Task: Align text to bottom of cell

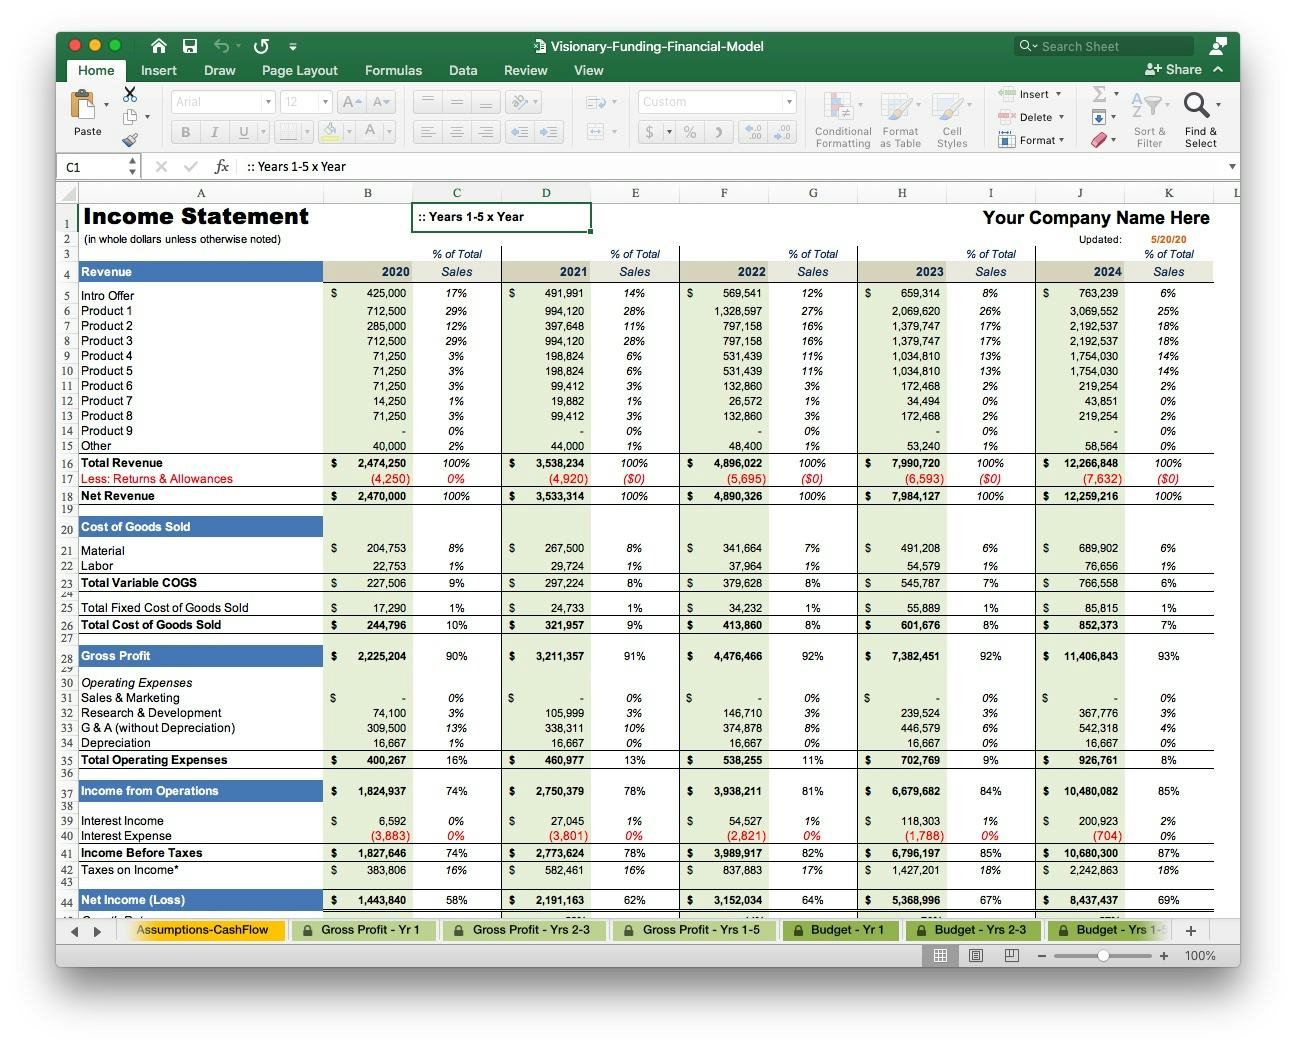Action: click(485, 102)
